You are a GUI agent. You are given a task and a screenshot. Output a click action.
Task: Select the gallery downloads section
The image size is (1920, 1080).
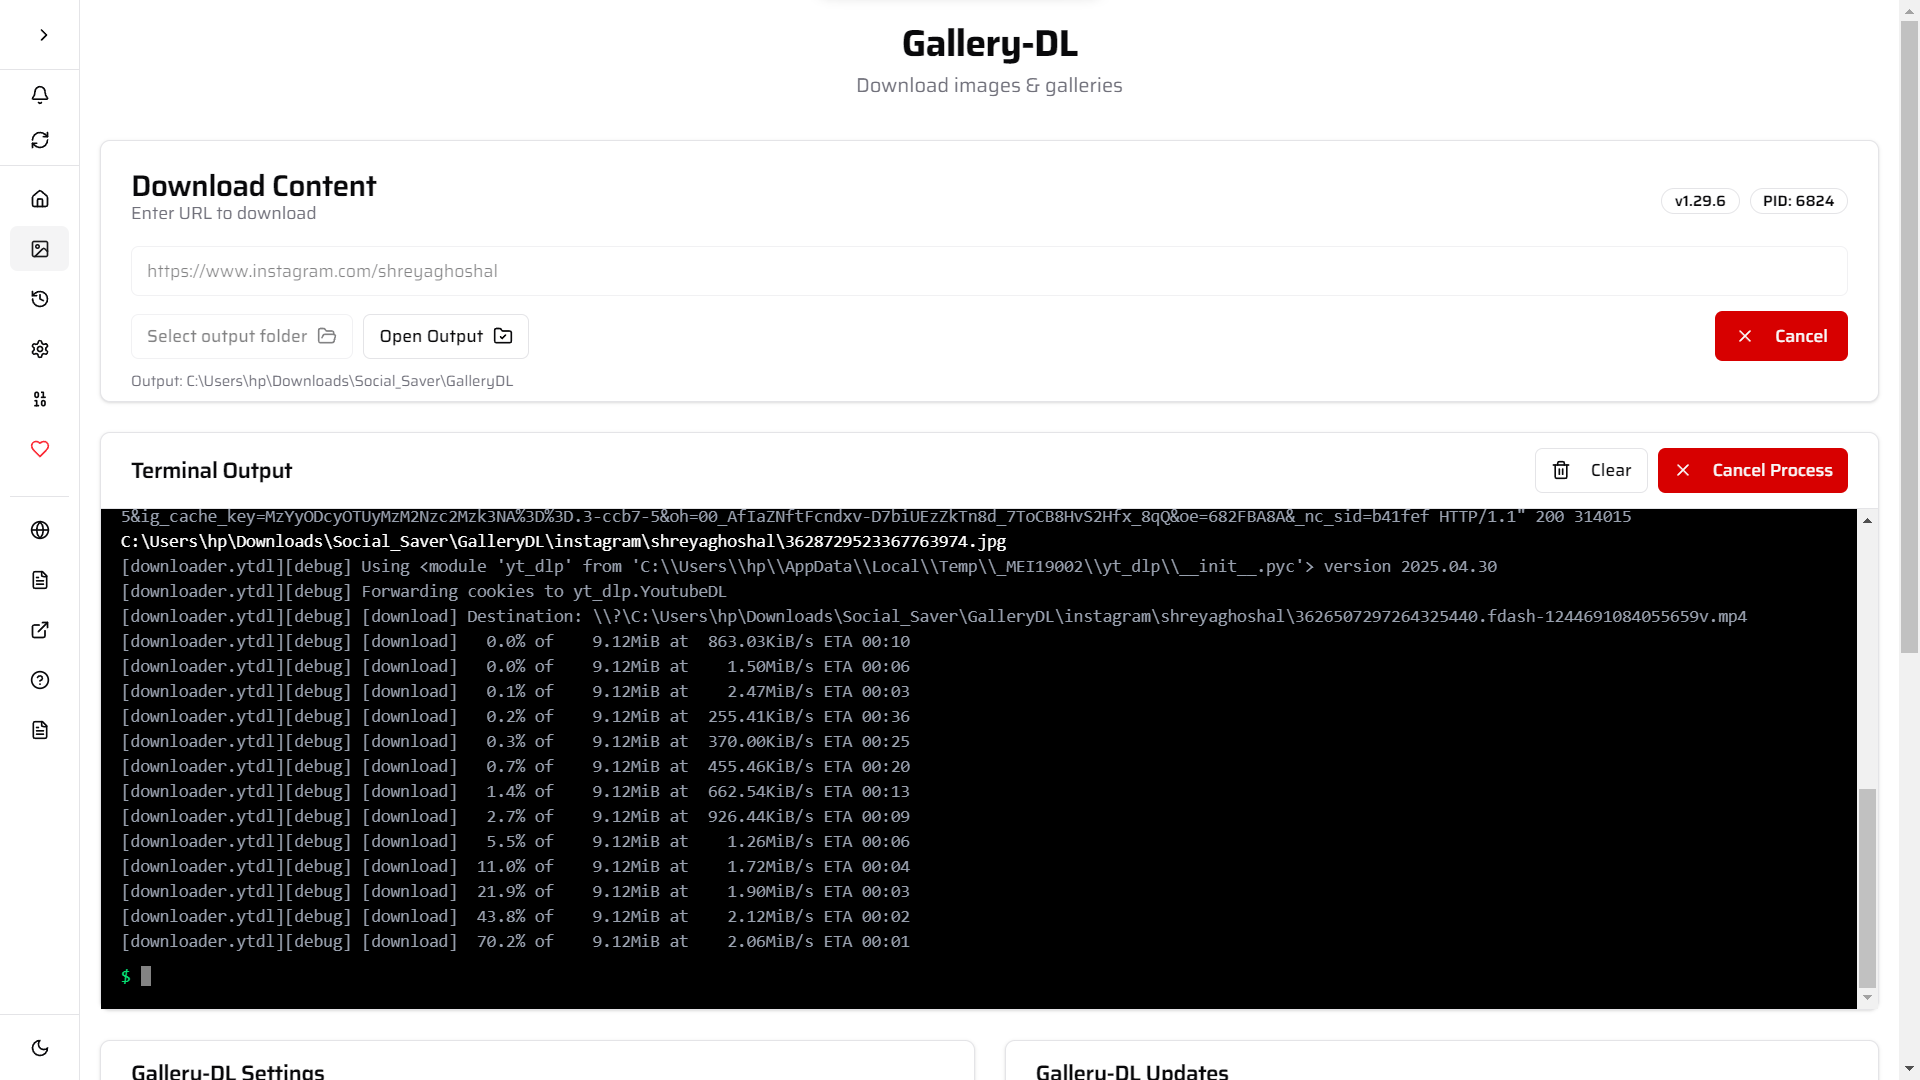40,249
